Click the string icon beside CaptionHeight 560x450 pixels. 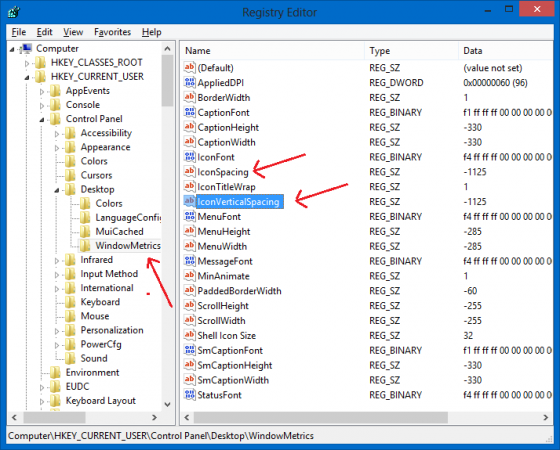pyautogui.click(x=189, y=127)
